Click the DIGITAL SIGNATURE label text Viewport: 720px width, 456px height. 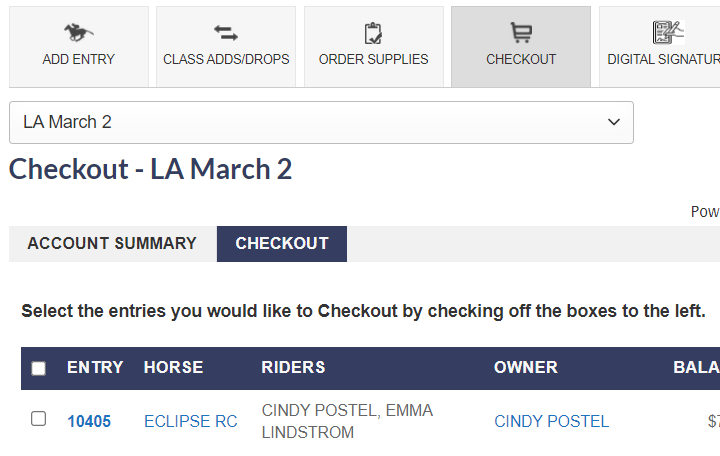point(664,59)
